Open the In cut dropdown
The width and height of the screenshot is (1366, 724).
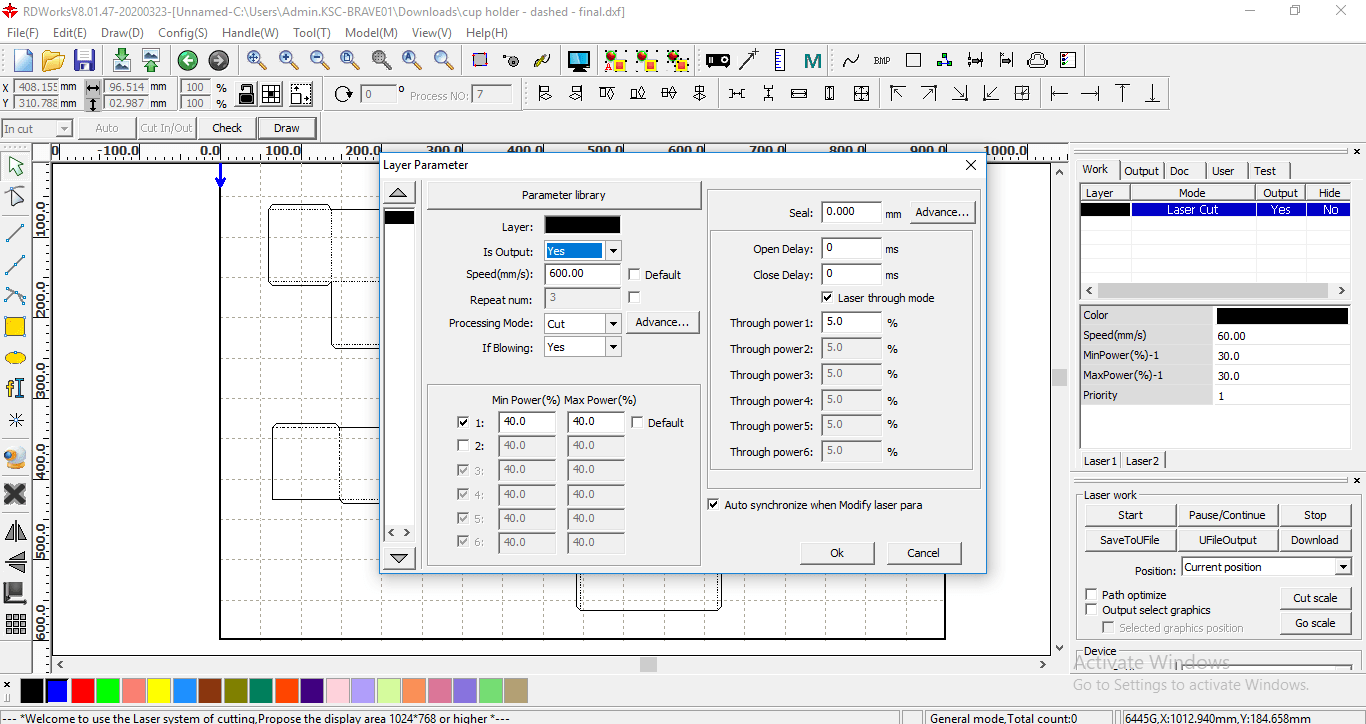(64, 129)
